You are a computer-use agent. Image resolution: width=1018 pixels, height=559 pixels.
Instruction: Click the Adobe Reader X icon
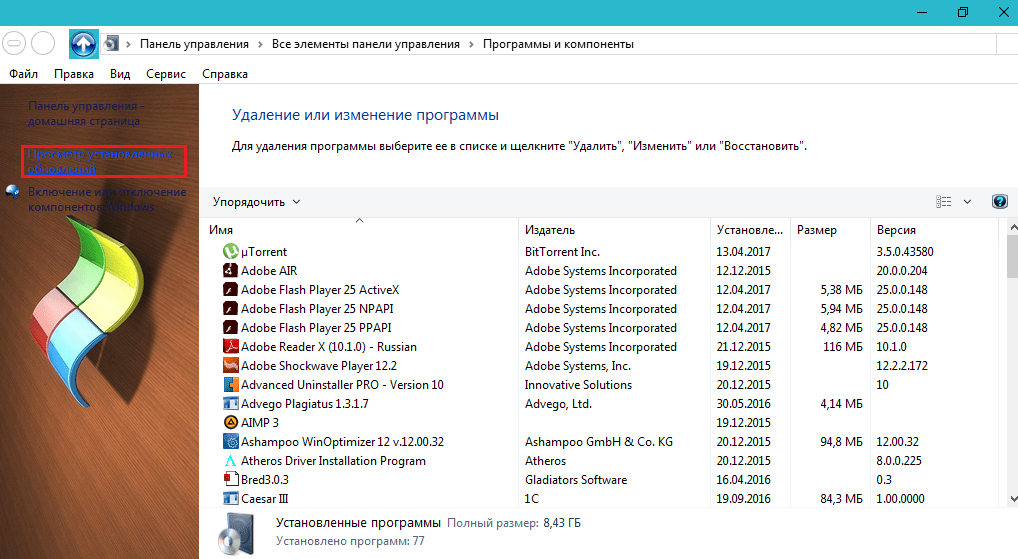[x=230, y=346]
